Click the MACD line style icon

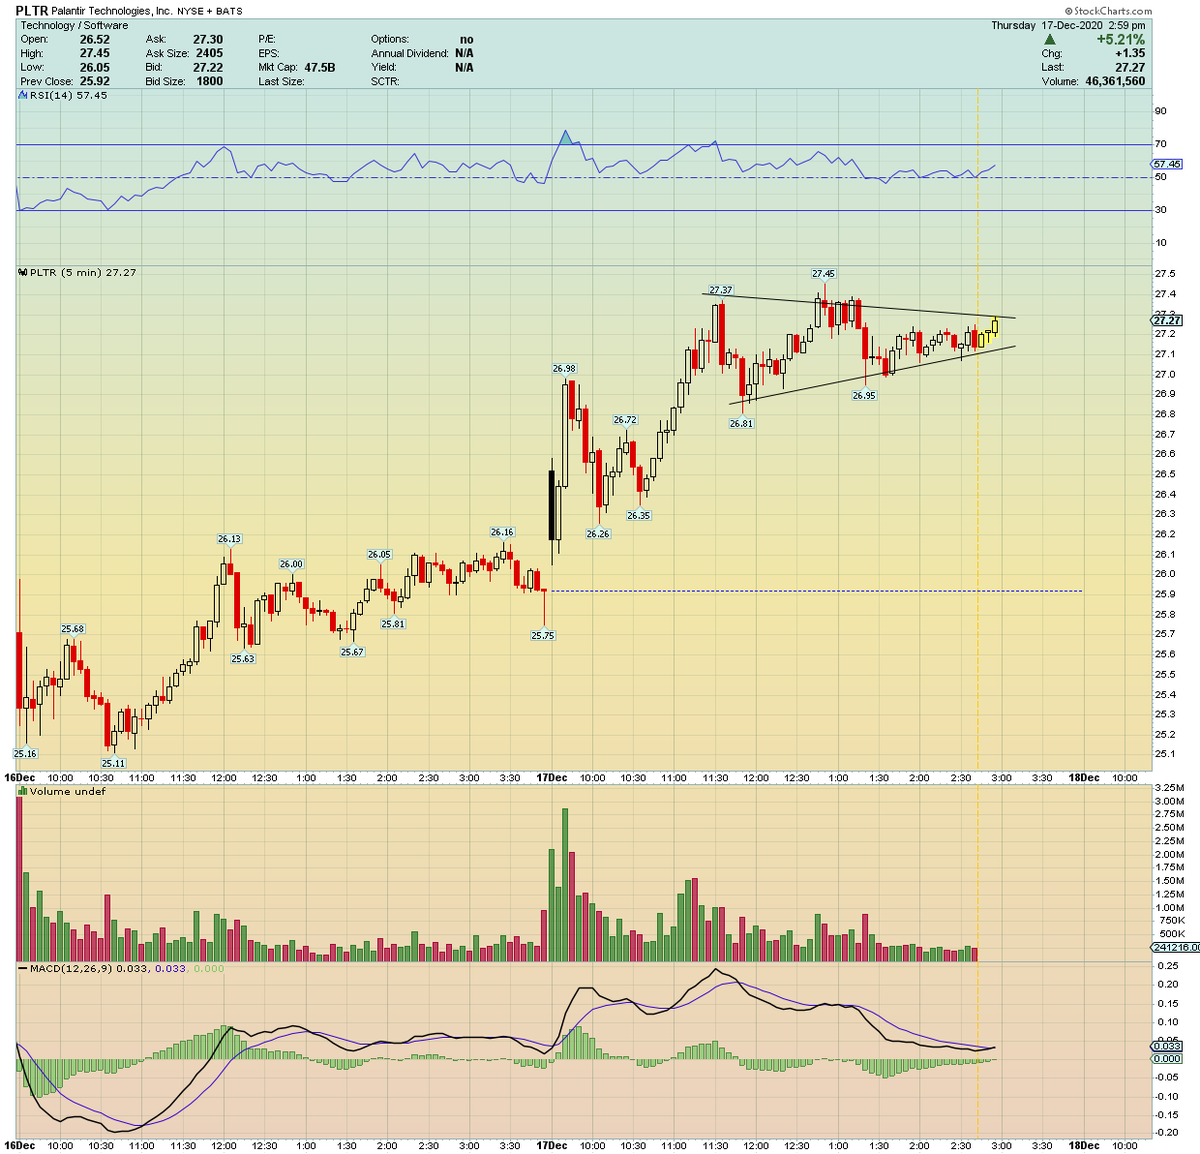point(21,968)
